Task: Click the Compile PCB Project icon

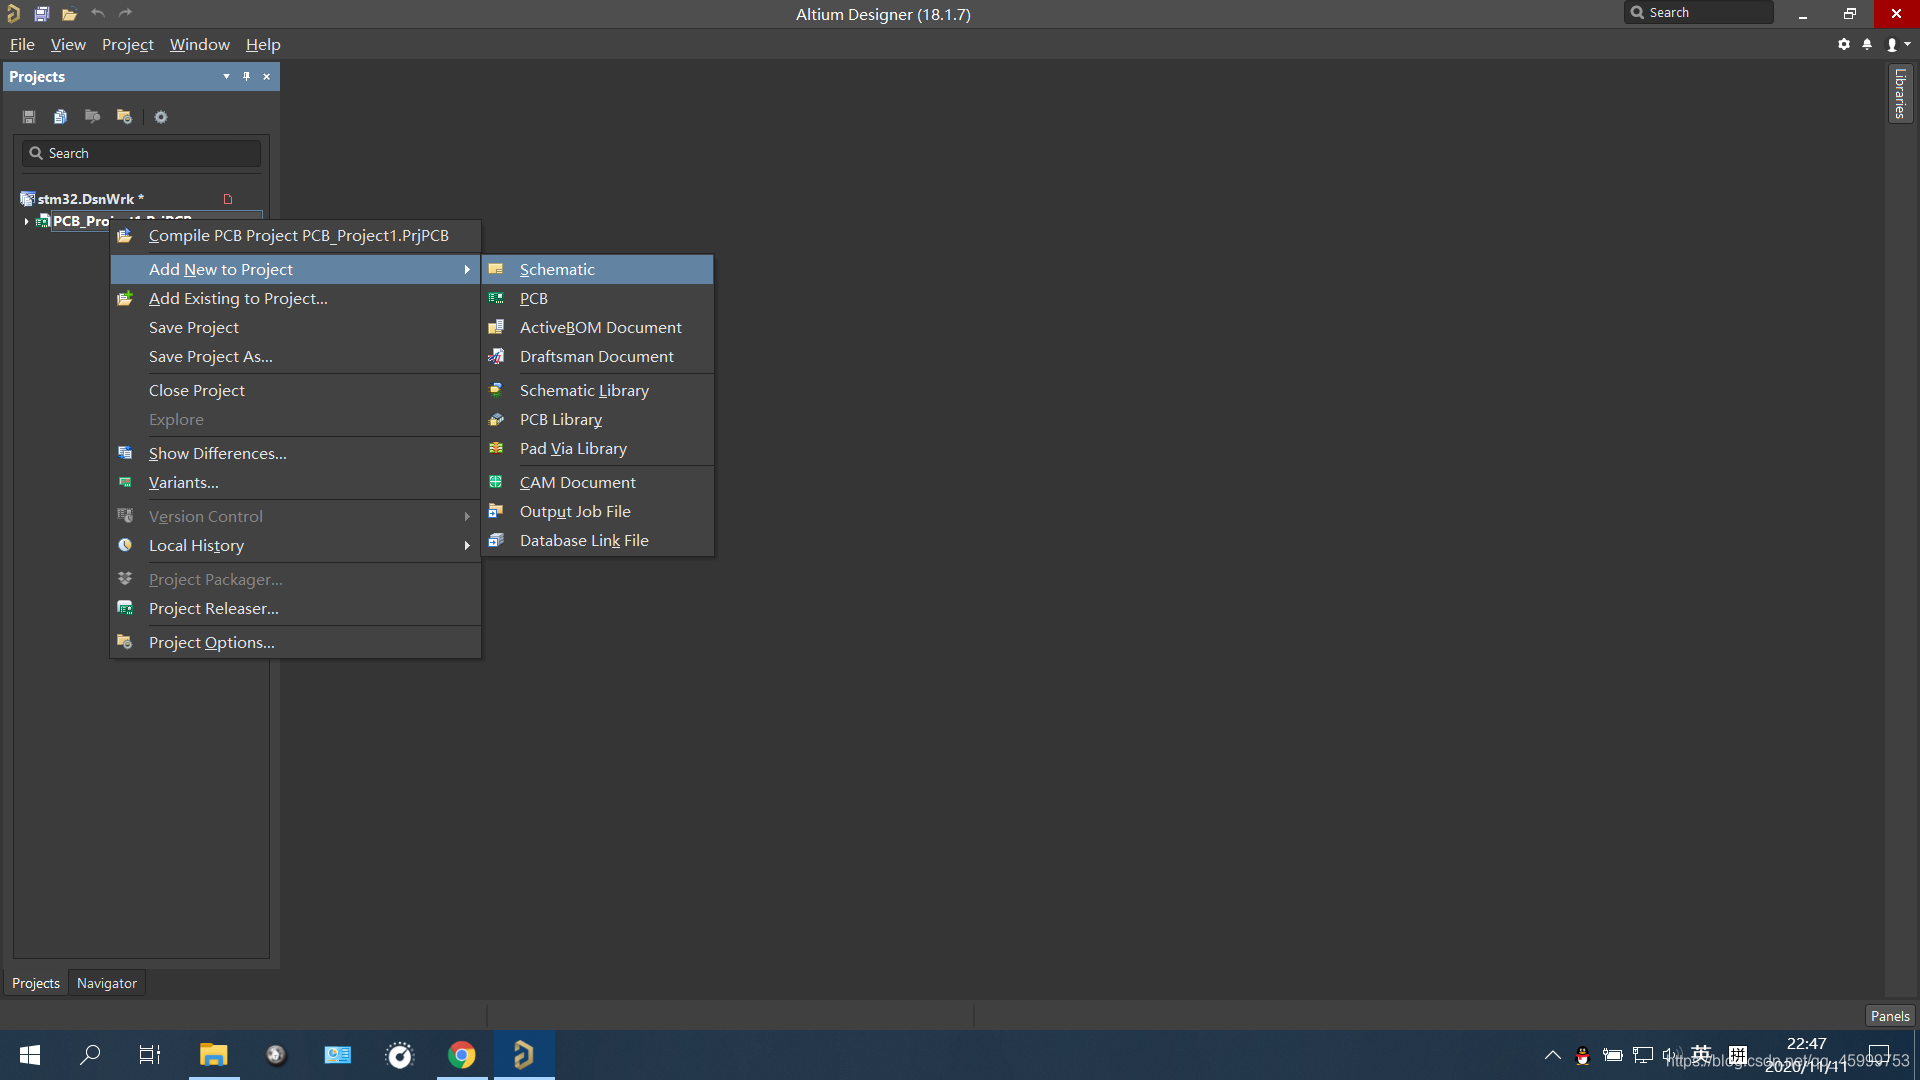Action: point(125,236)
